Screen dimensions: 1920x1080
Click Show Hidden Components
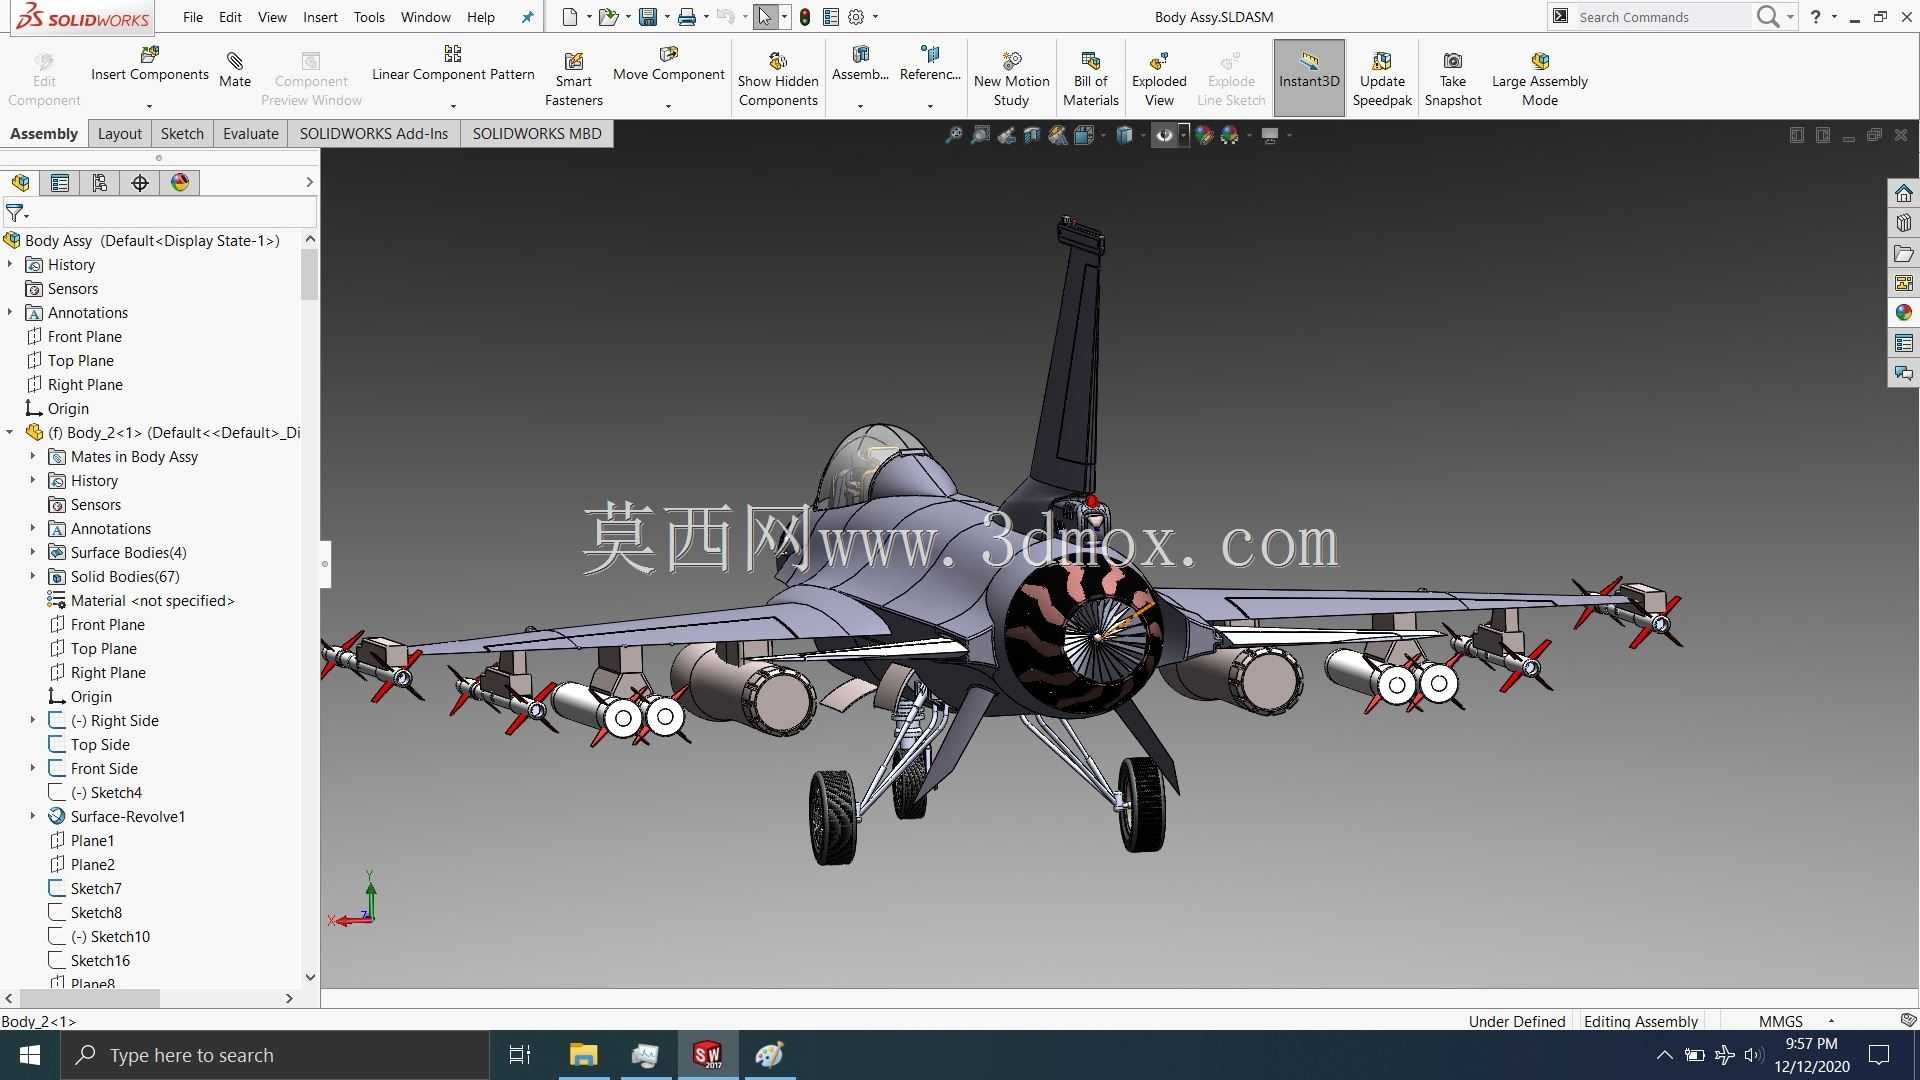(x=778, y=79)
